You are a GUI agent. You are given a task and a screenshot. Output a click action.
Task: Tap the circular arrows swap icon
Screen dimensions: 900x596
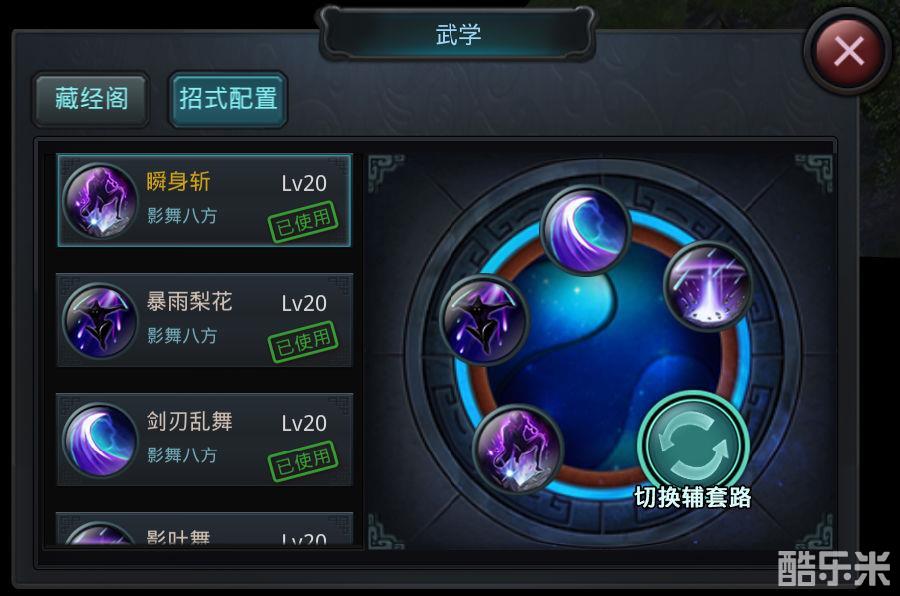693,446
